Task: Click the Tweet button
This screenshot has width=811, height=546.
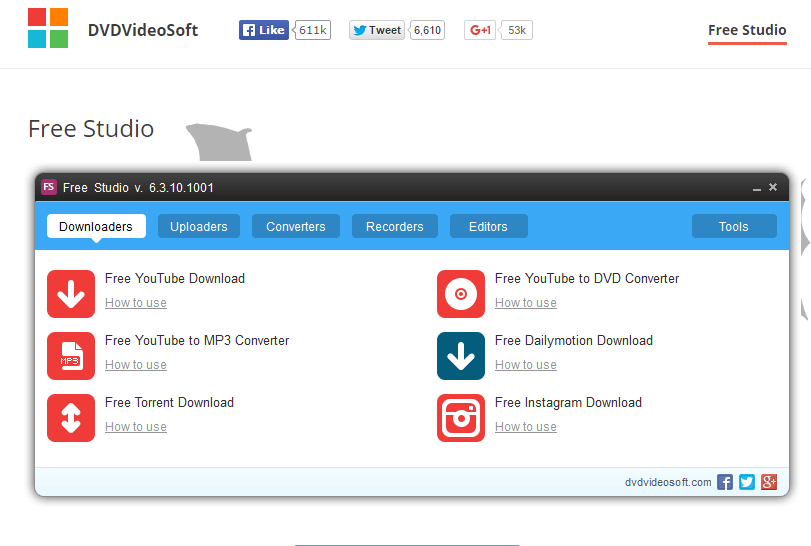Action: tap(377, 30)
